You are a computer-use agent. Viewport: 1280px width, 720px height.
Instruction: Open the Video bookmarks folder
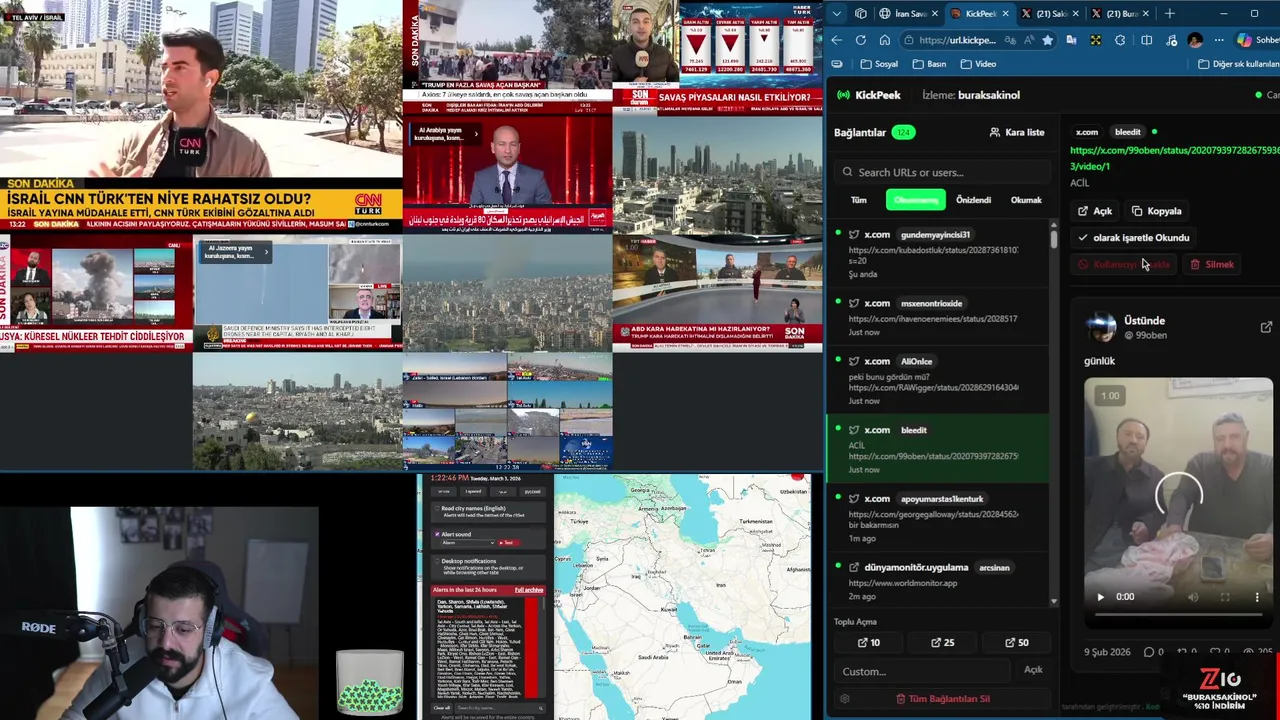978,64
